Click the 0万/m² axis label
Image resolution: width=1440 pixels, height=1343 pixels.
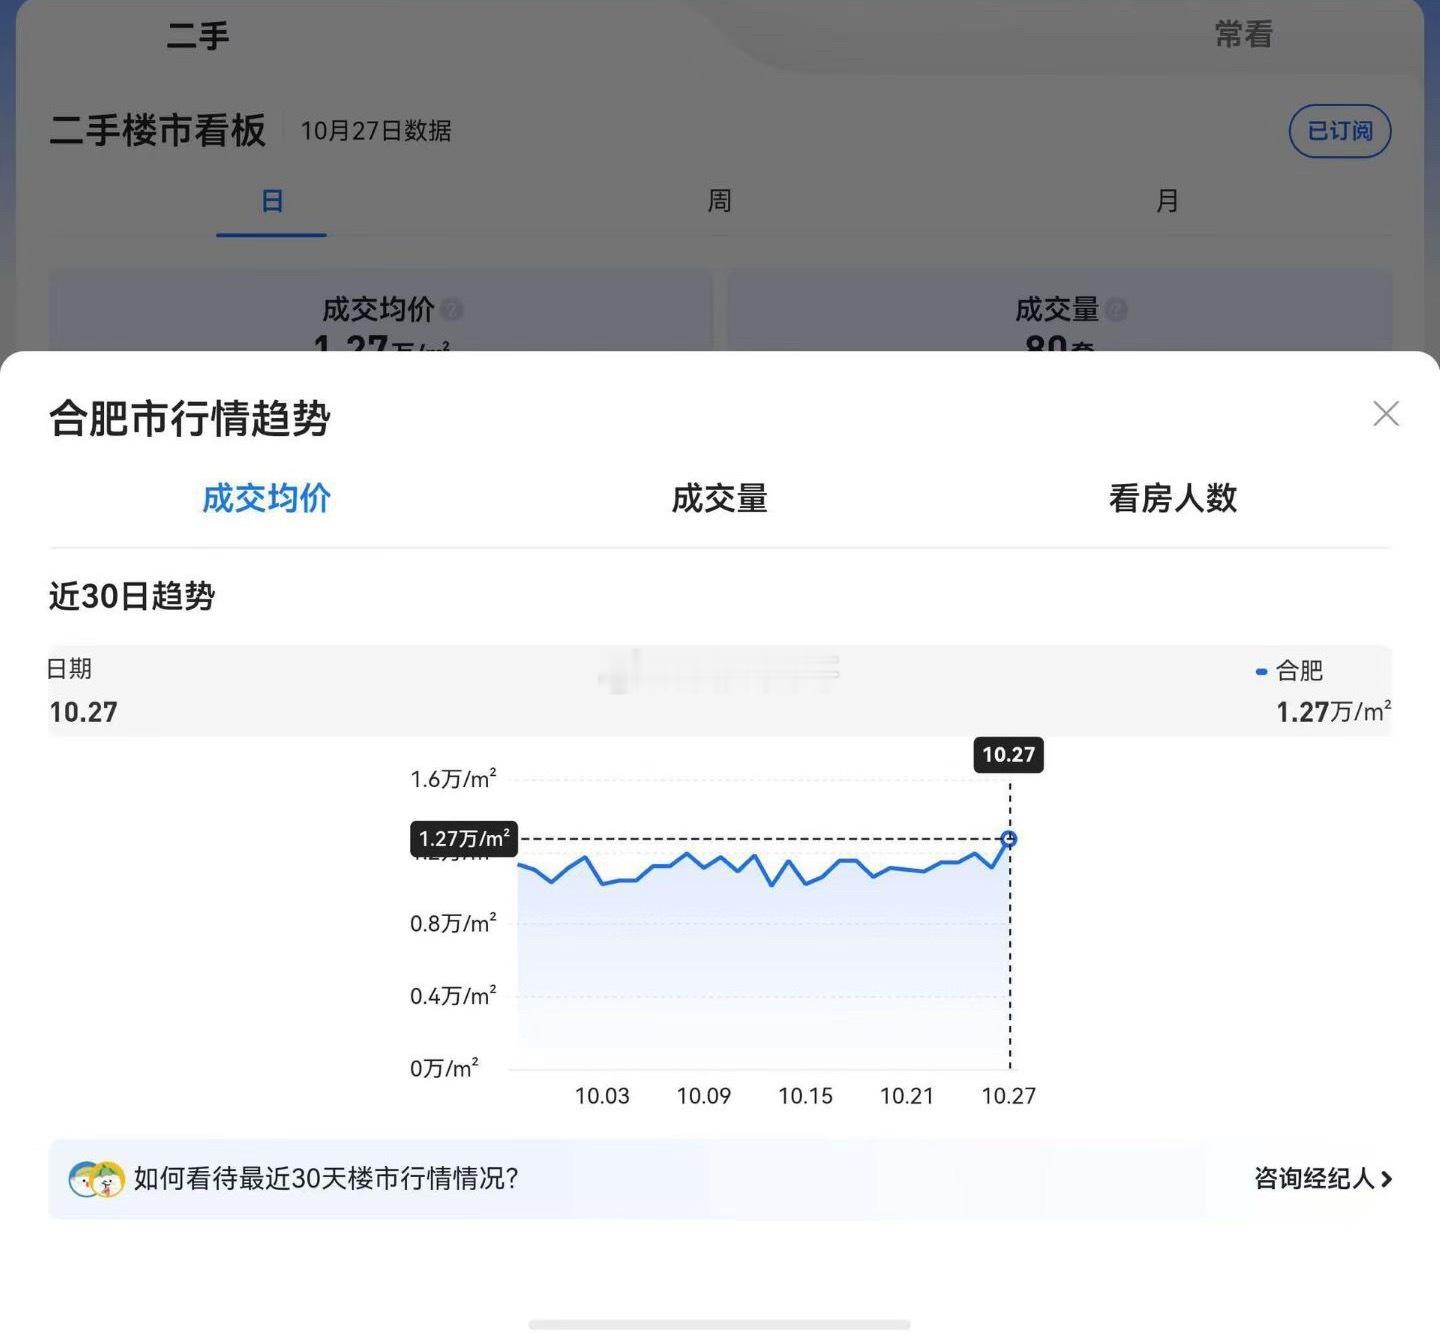pos(444,1068)
